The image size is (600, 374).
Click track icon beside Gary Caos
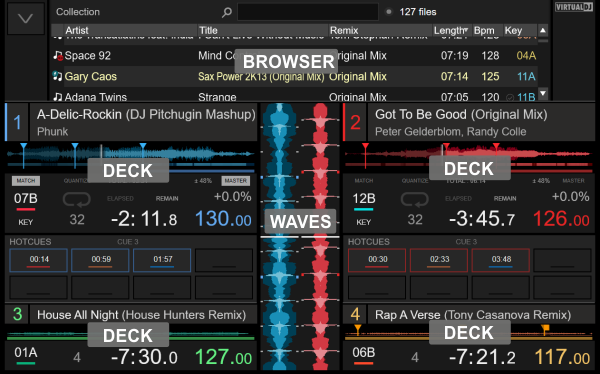pyautogui.click(x=57, y=76)
